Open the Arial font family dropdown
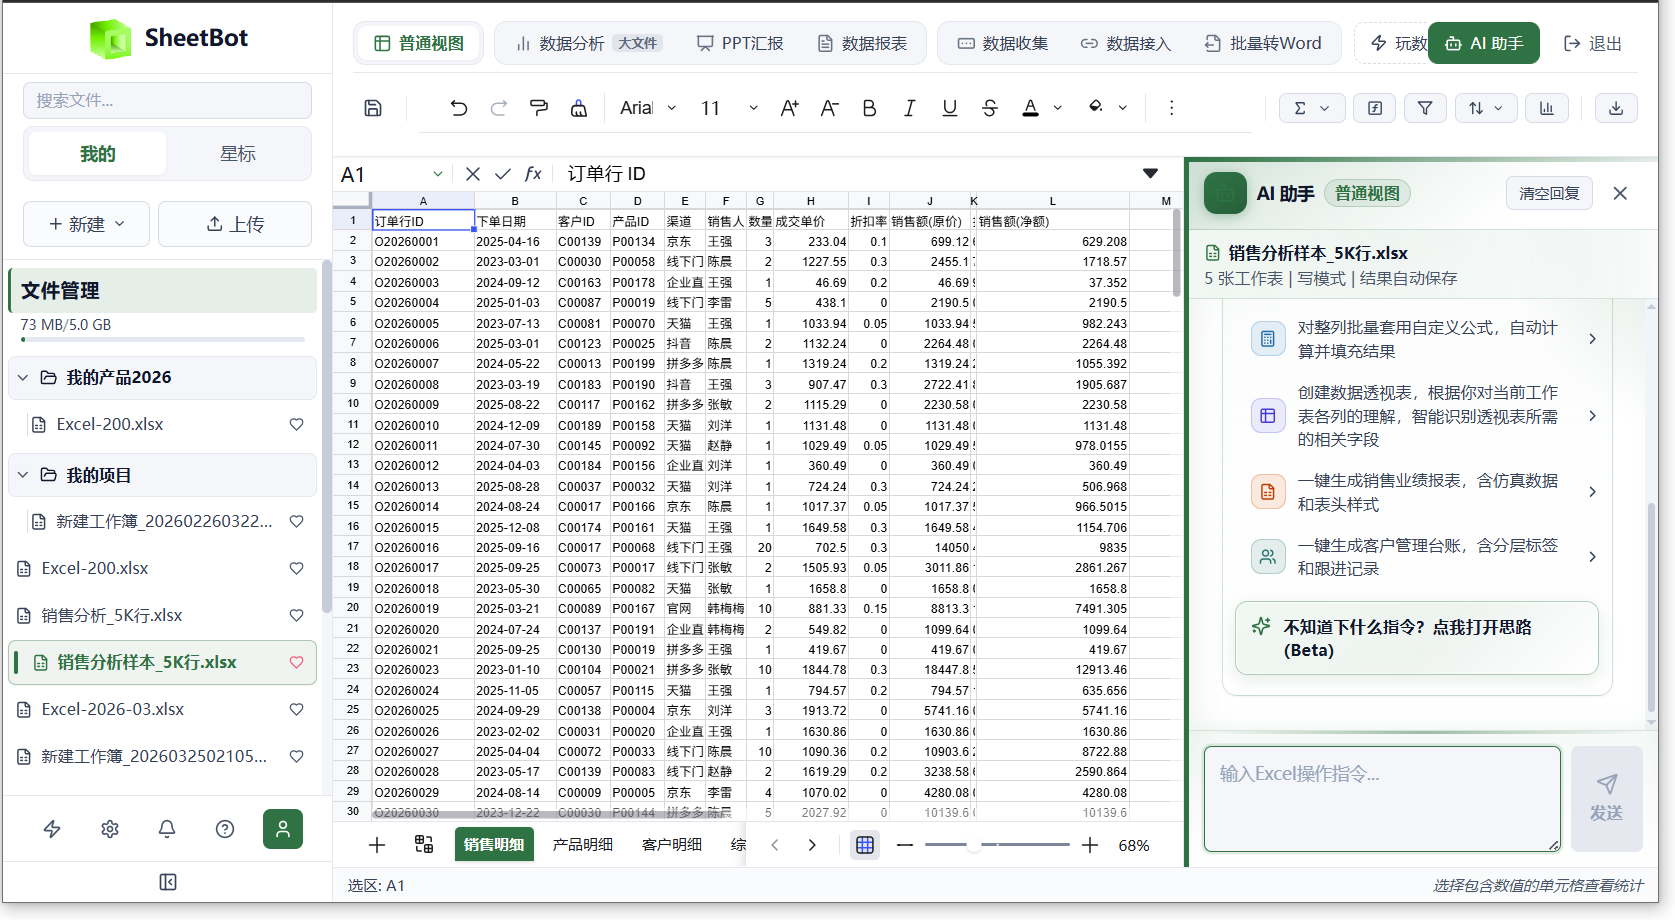This screenshot has width=1675, height=920. click(x=648, y=108)
